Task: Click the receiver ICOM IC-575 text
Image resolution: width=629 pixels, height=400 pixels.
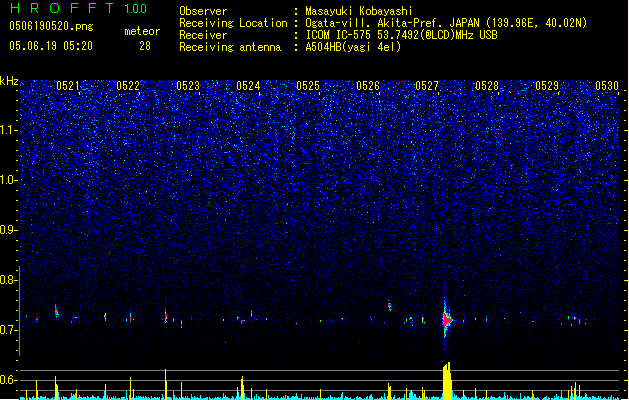Action: click(x=401, y=35)
